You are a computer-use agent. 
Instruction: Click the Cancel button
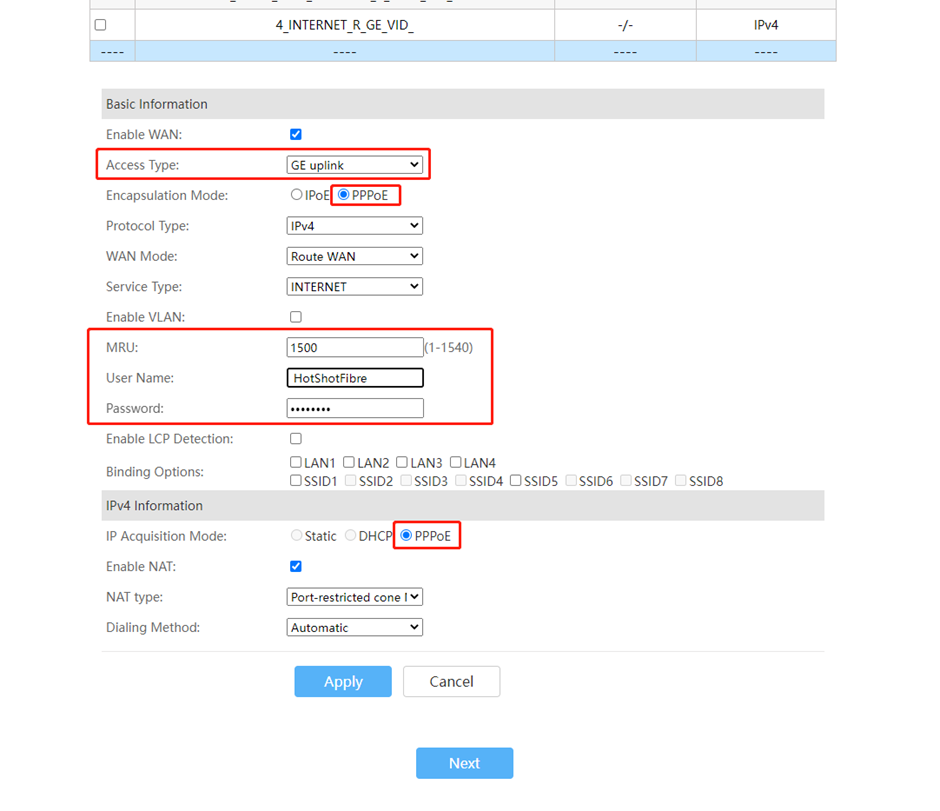click(451, 682)
